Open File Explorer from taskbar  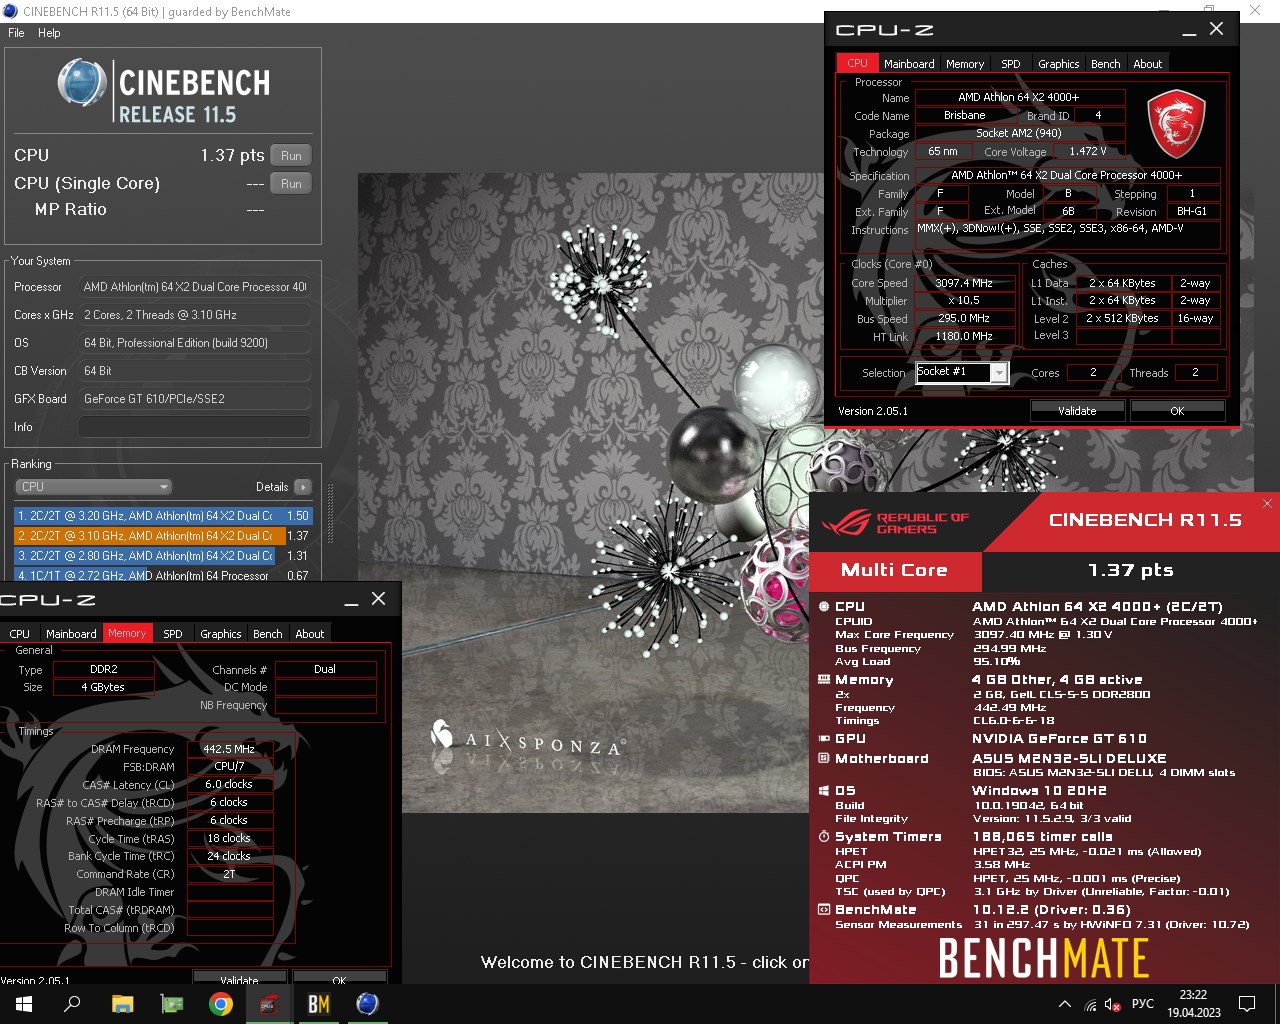pyautogui.click(x=122, y=1004)
